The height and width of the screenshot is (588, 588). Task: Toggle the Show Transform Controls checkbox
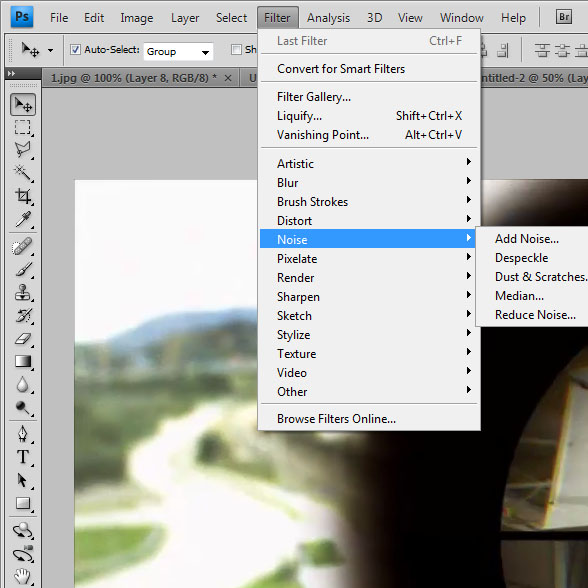(x=236, y=50)
